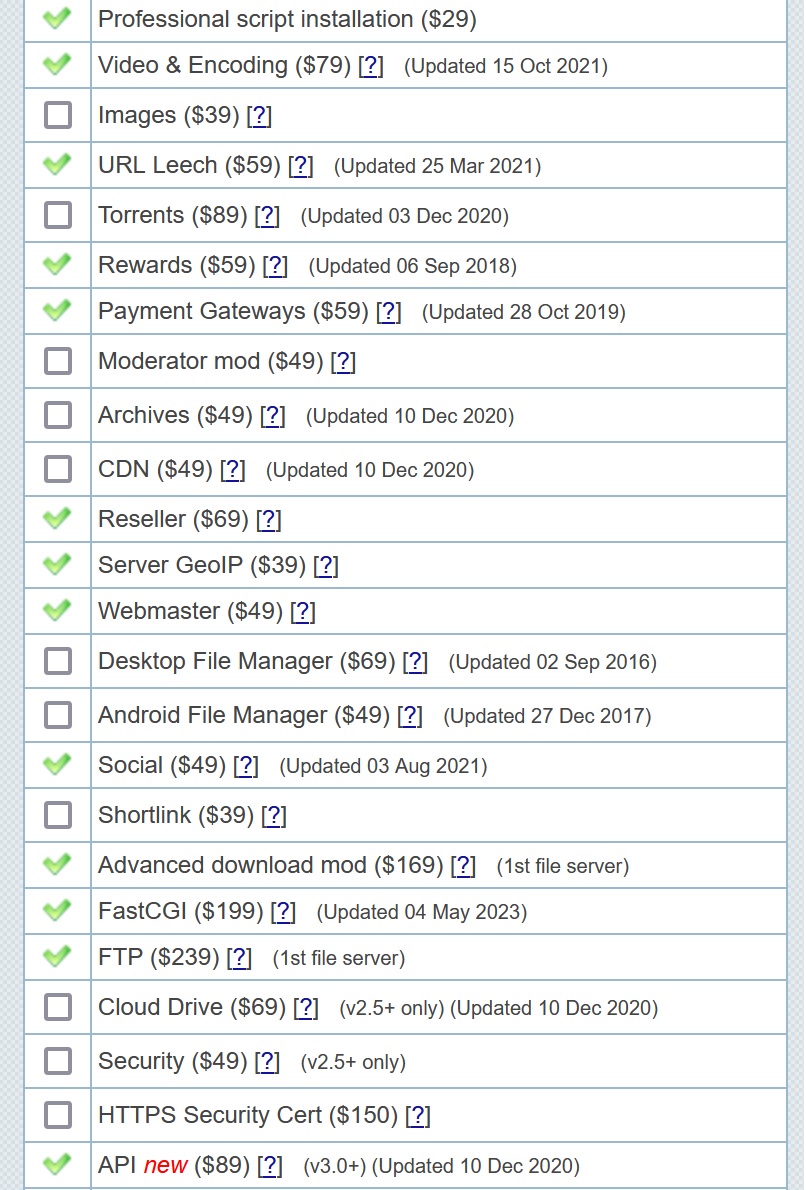Enable the Torrents ($89) checkbox
This screenshot has width=806, height=1190.
58,215
